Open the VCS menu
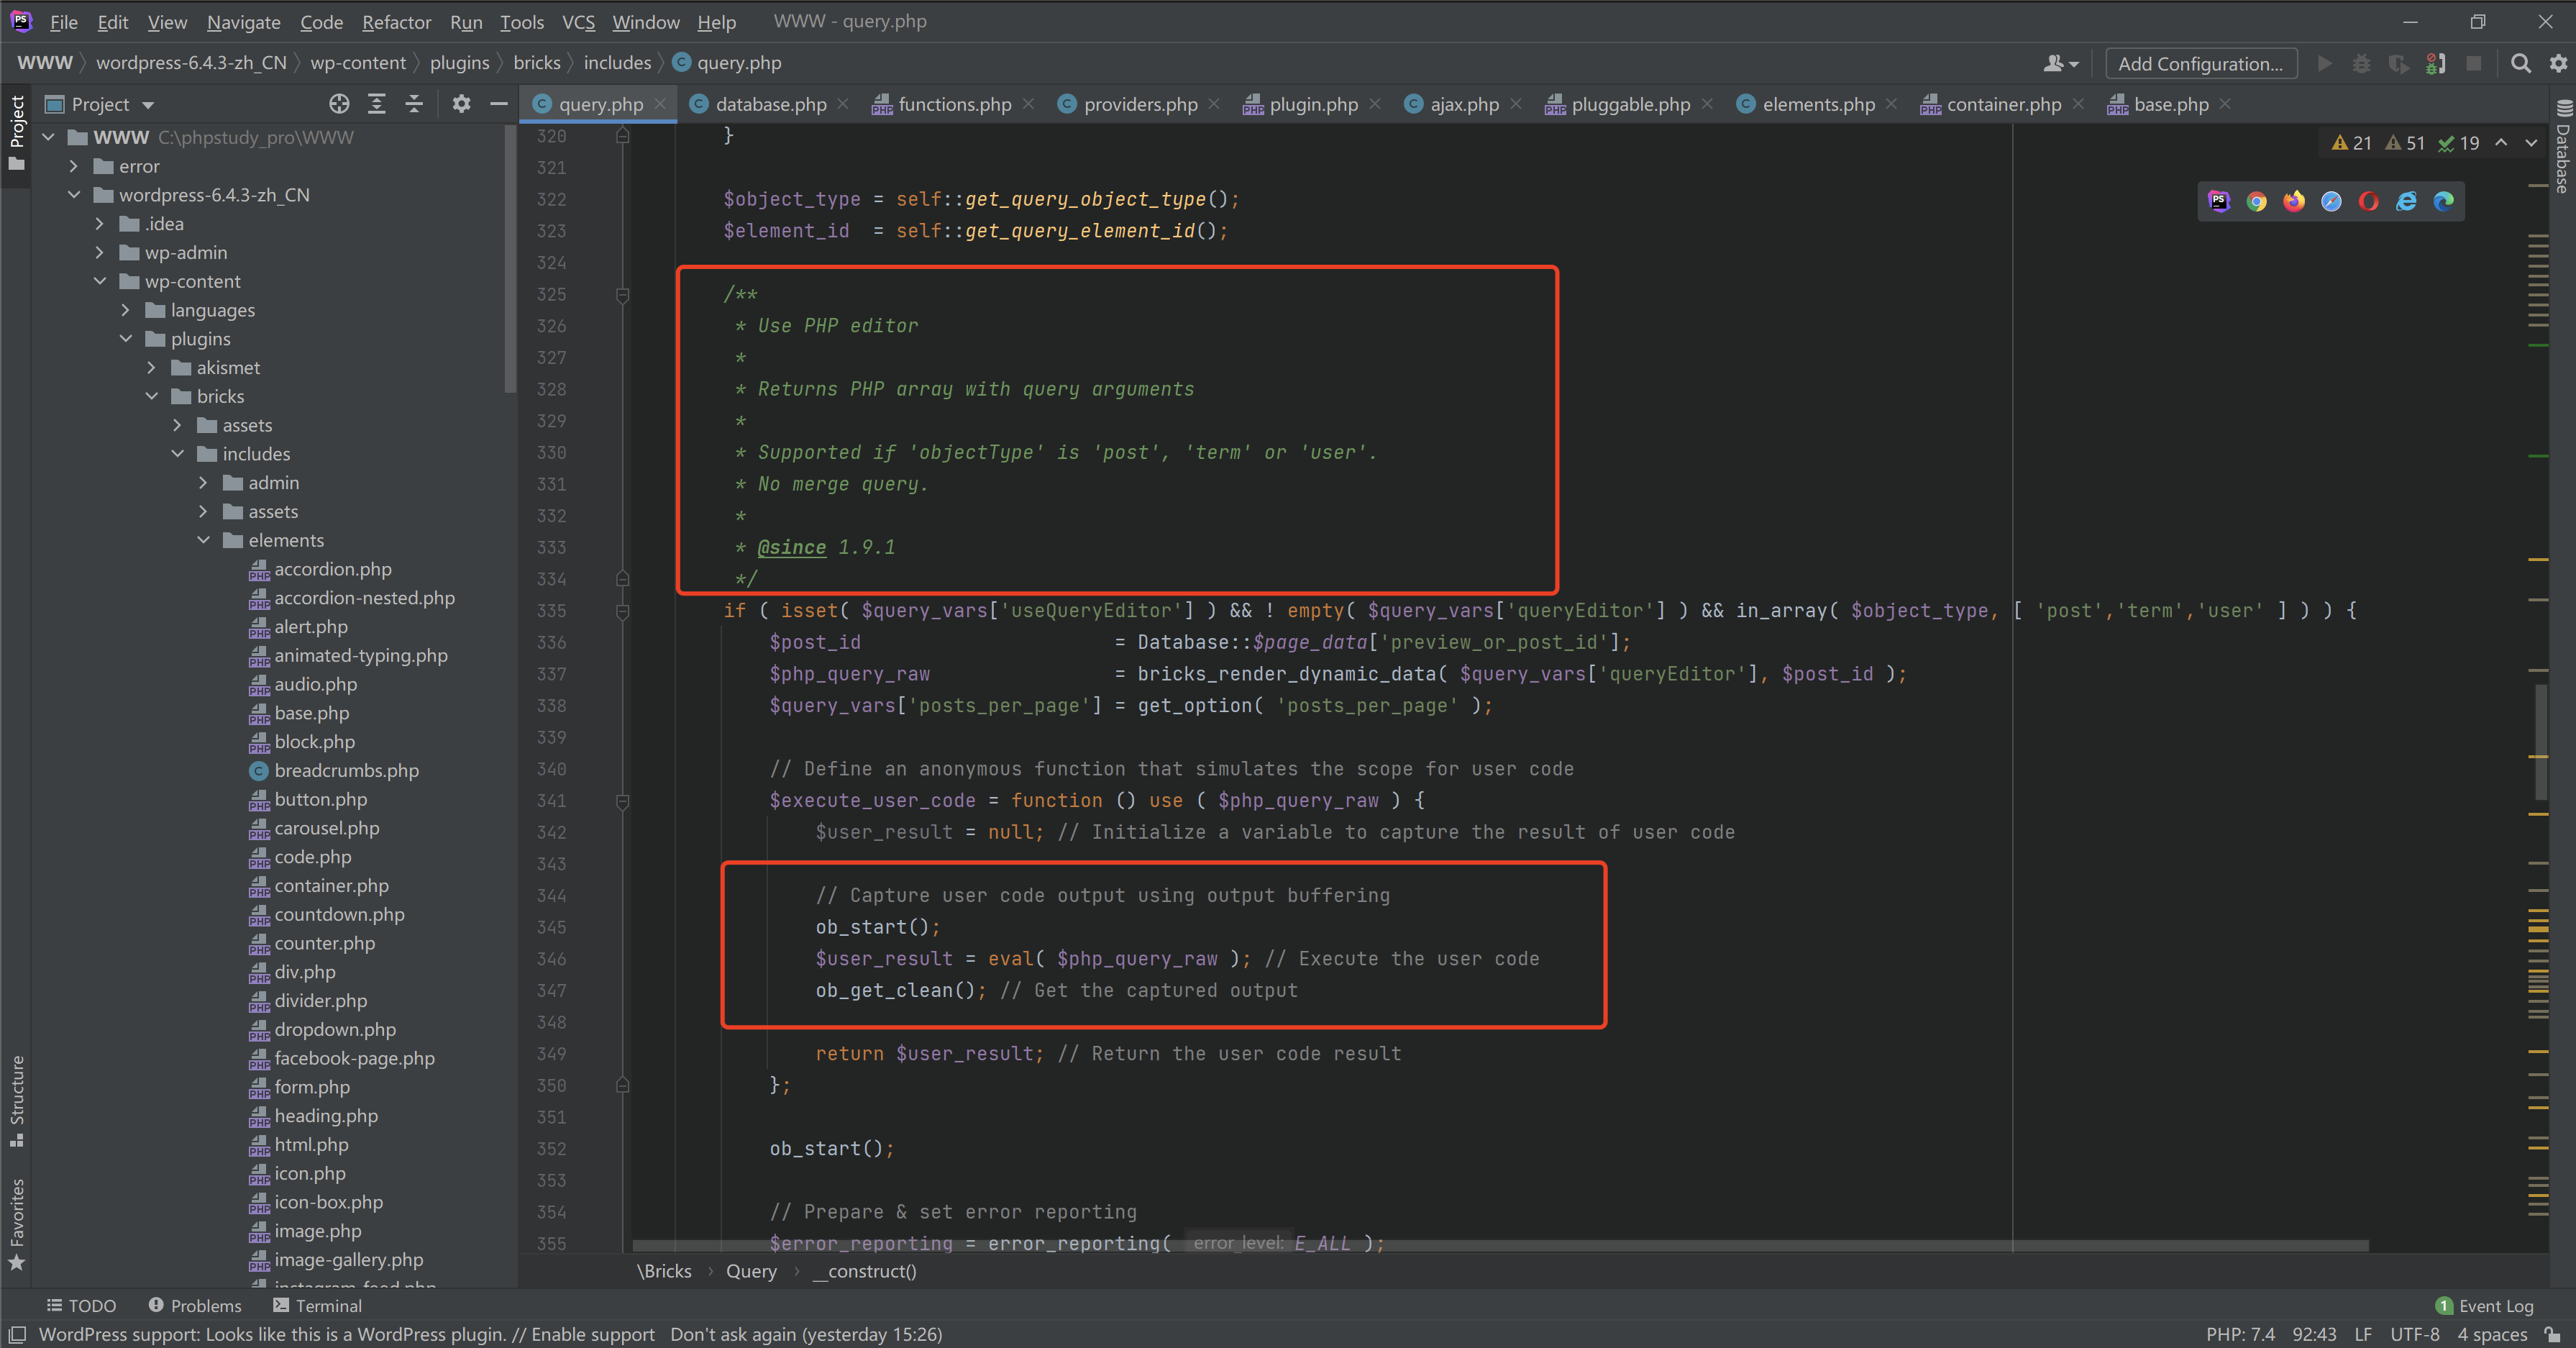 578,21
